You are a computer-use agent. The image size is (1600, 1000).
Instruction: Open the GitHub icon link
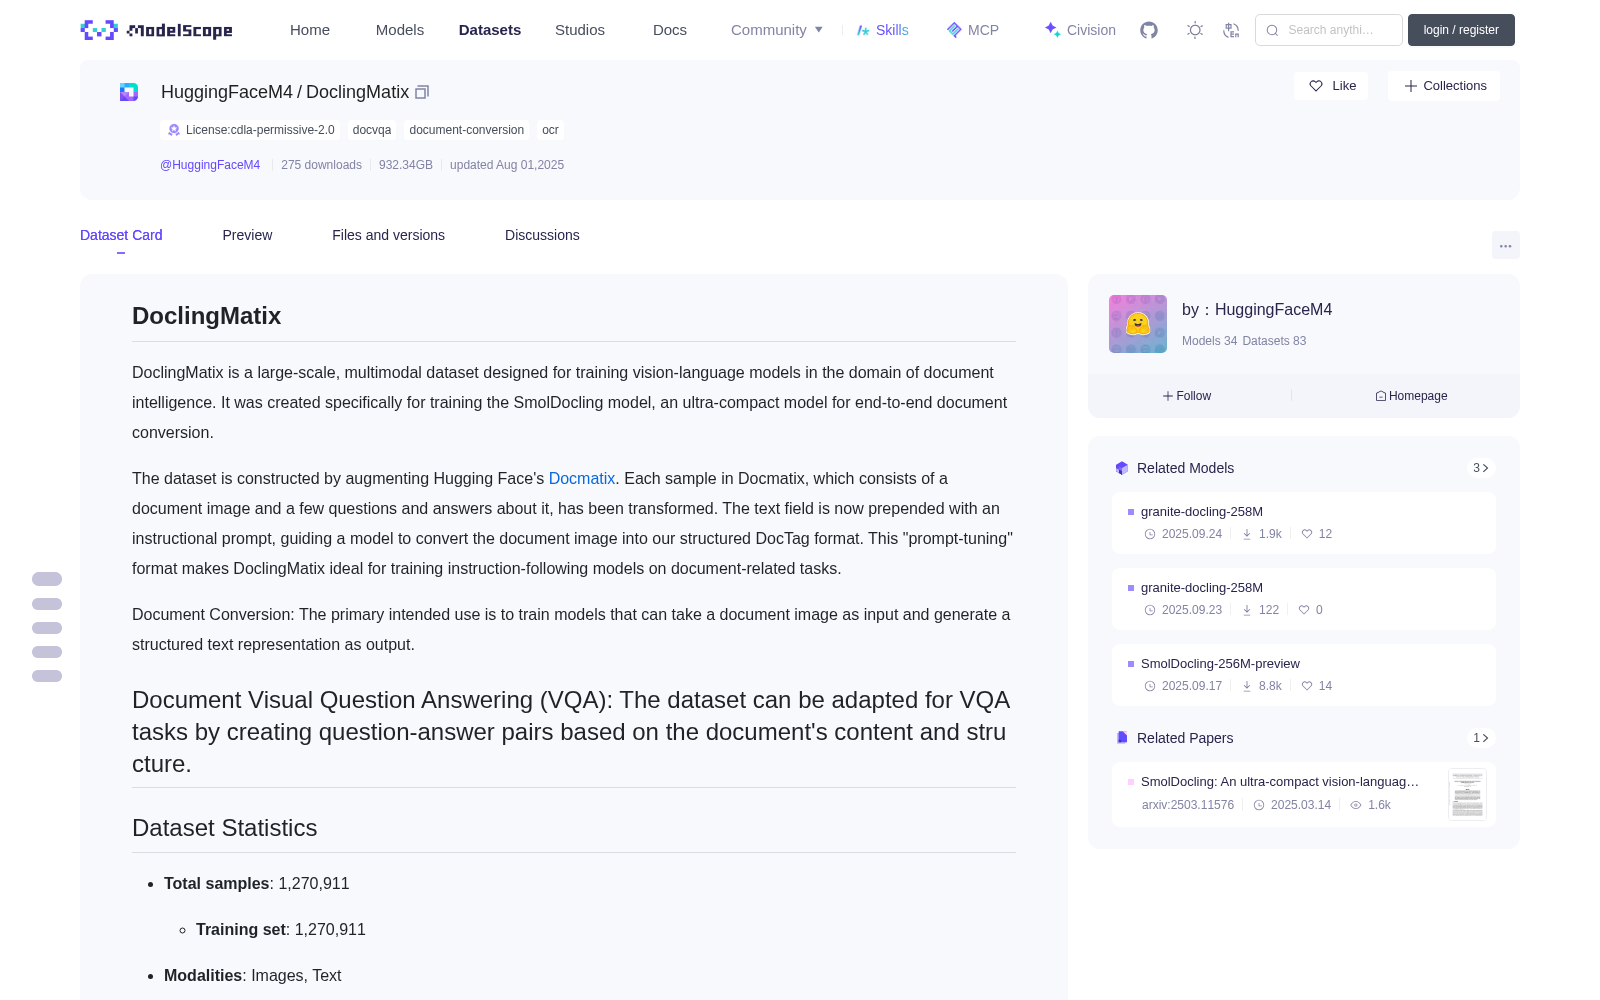1149,30
